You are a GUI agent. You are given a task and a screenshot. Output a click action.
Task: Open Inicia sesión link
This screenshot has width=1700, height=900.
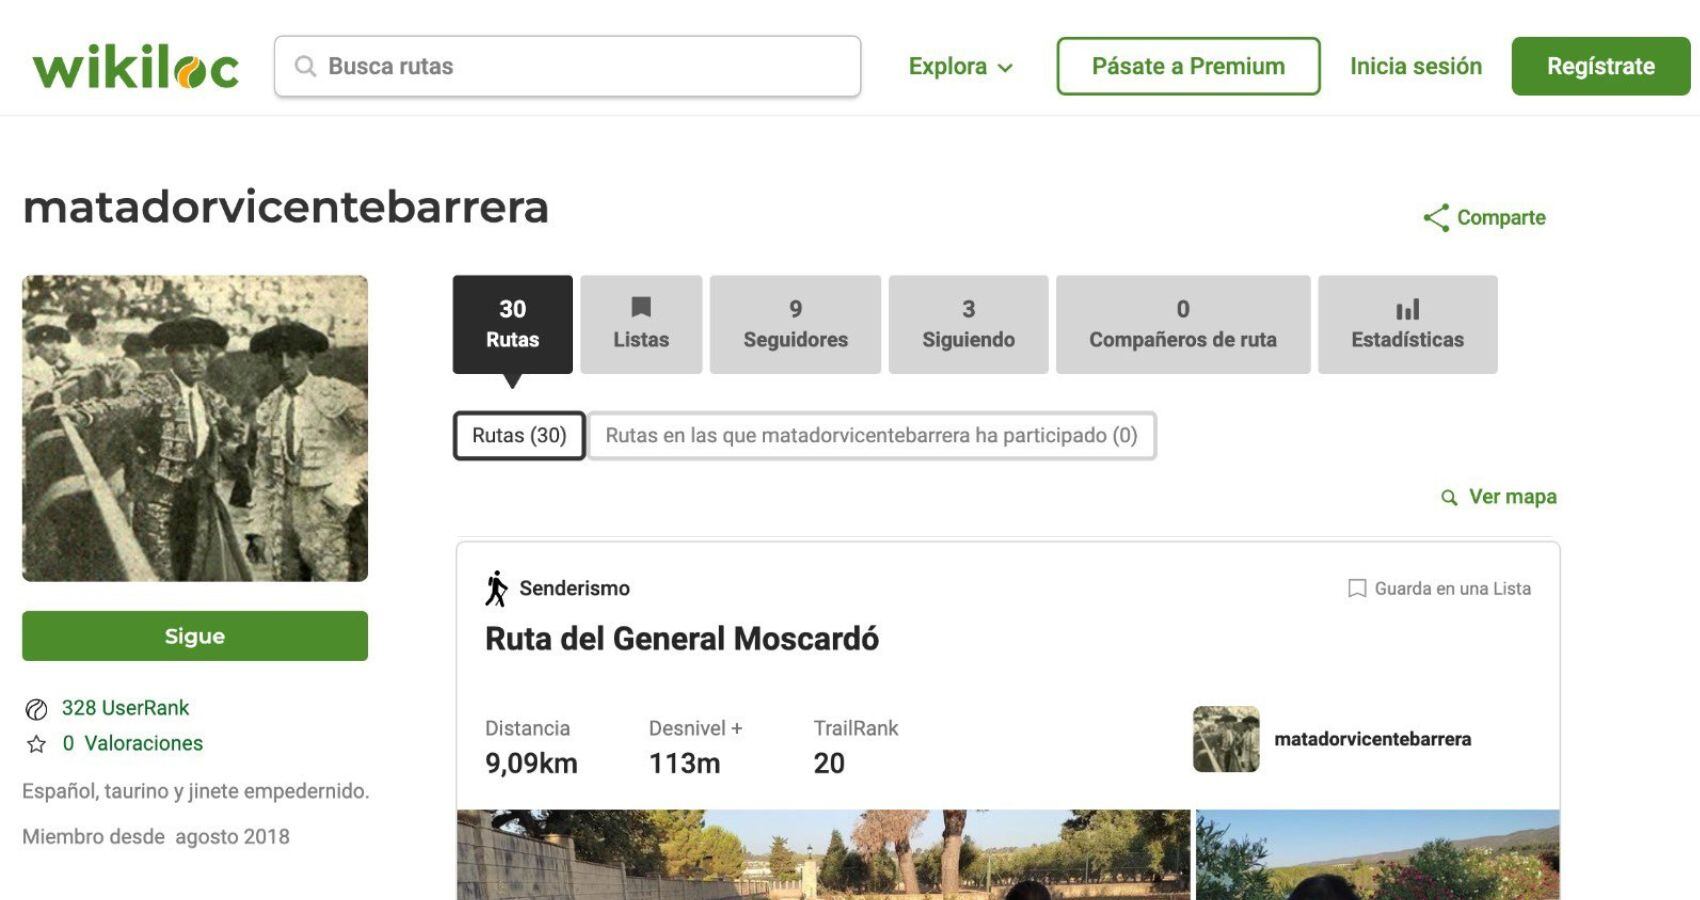coord(1416,66)
